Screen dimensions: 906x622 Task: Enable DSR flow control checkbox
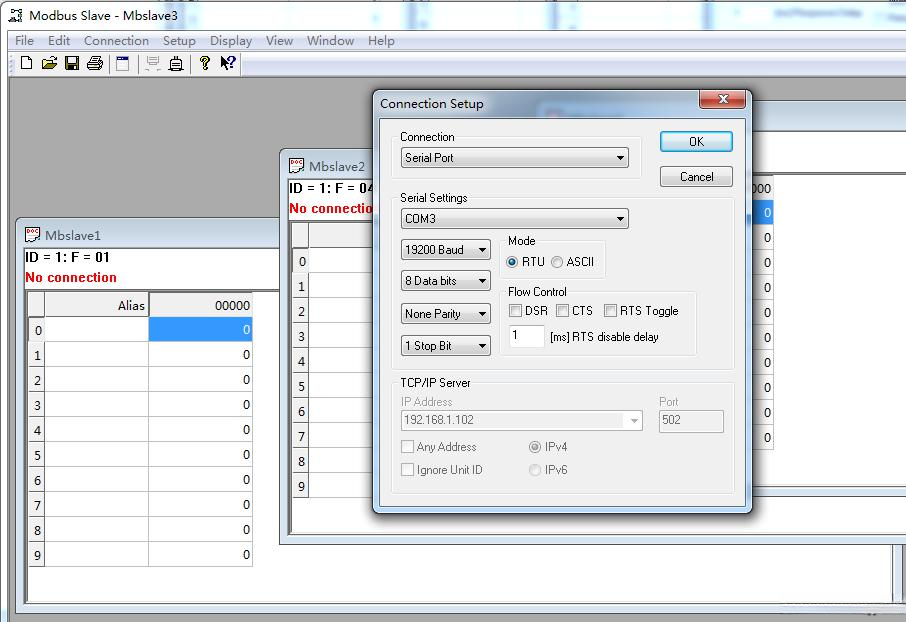[515, 311]
